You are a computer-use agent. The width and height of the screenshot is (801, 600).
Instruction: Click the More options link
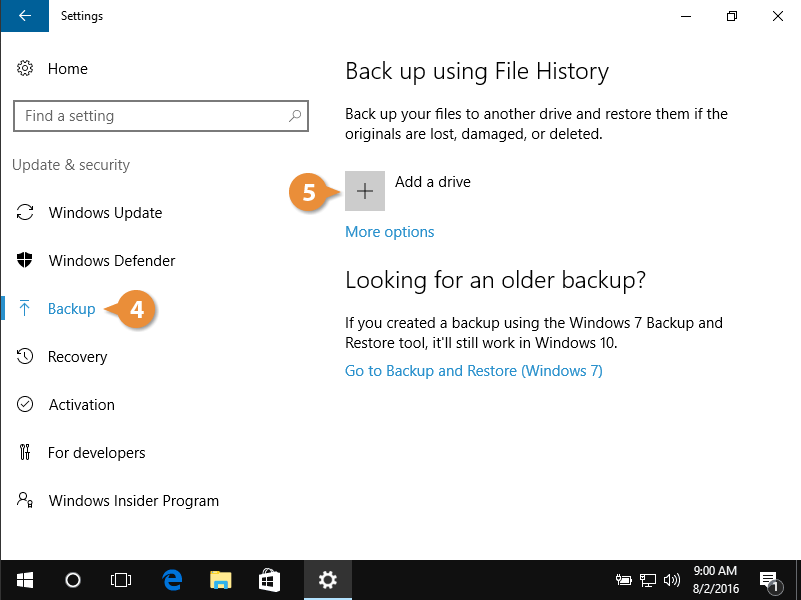click(390, 232)
